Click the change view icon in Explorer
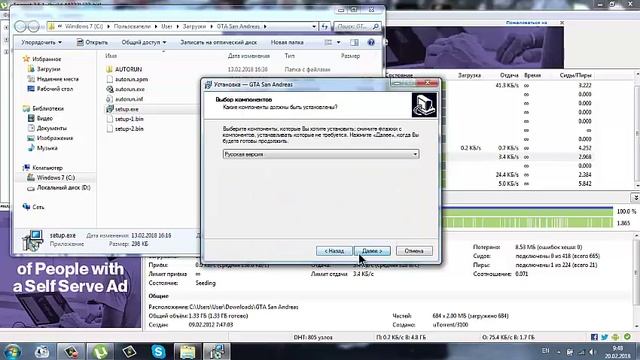Image resolution: width=640 pixels, height=360 pixels. 328,42
